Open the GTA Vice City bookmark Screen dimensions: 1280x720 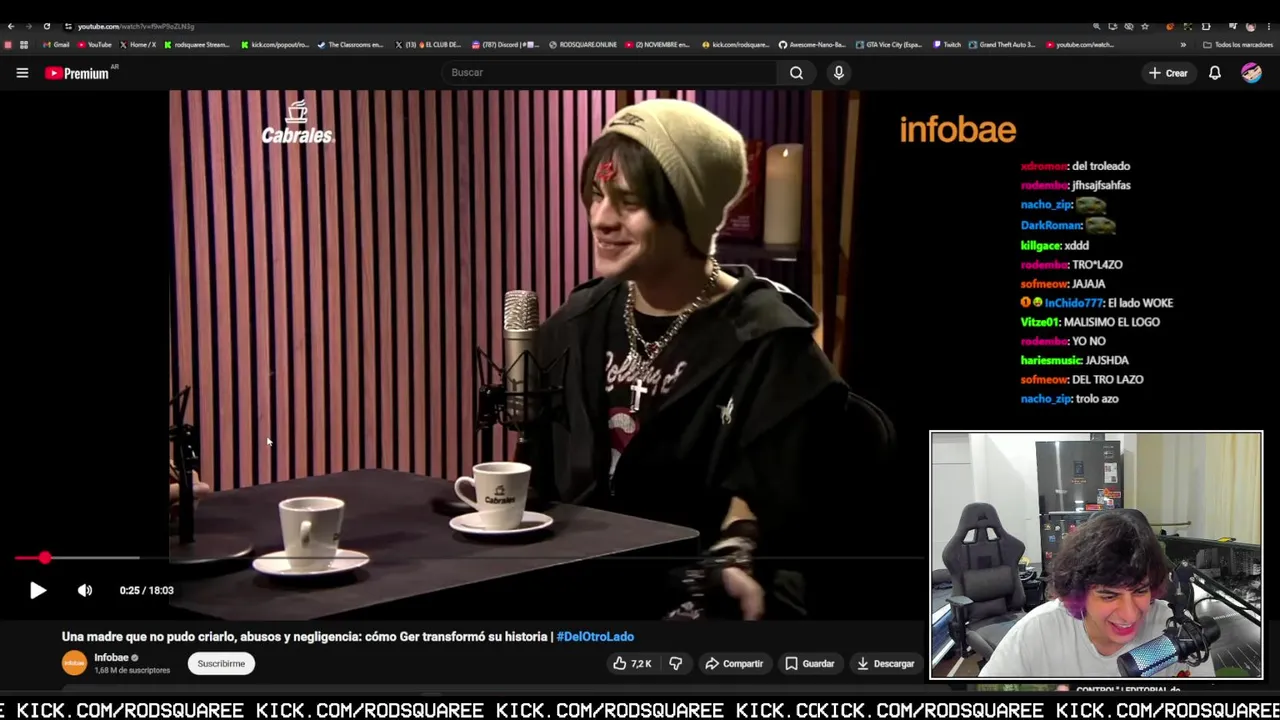point(889,45)
